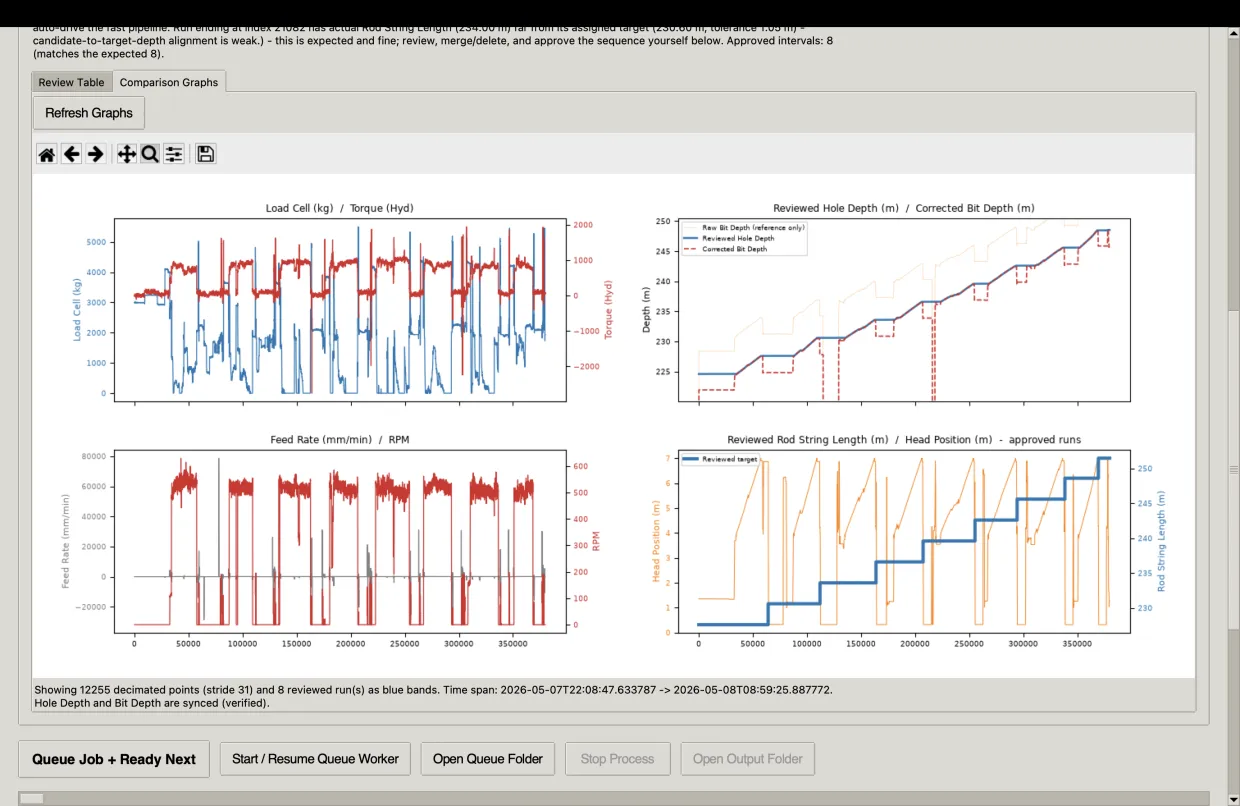The width and height of the screenshot is (1240, 806).
Task: Click the Depth (m) axis label
Action: coord(646,310)
